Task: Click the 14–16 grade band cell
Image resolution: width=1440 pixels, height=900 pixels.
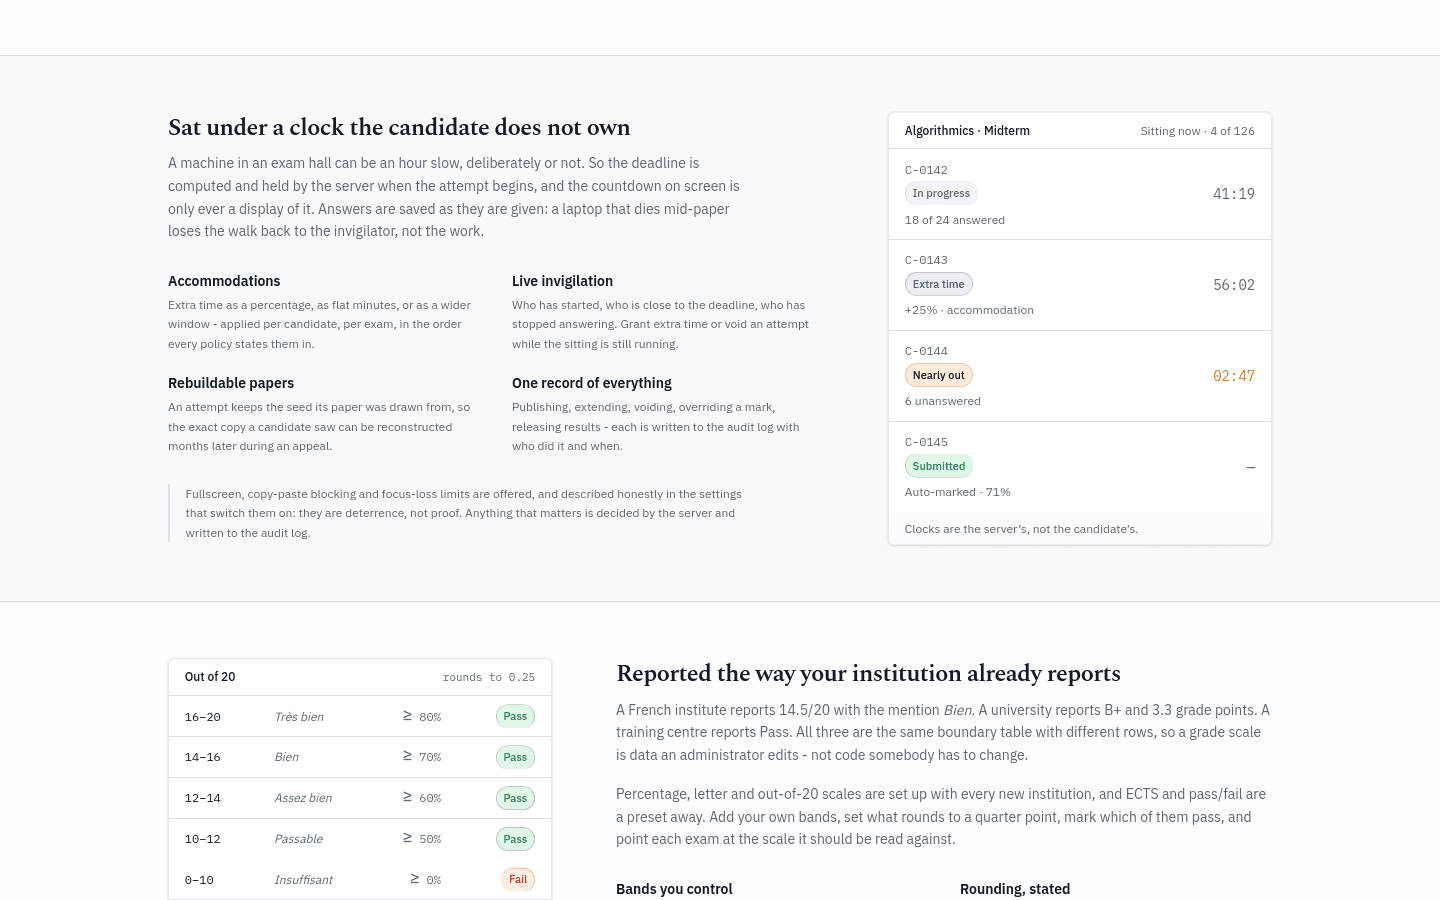Action: (x=202, y=757)
